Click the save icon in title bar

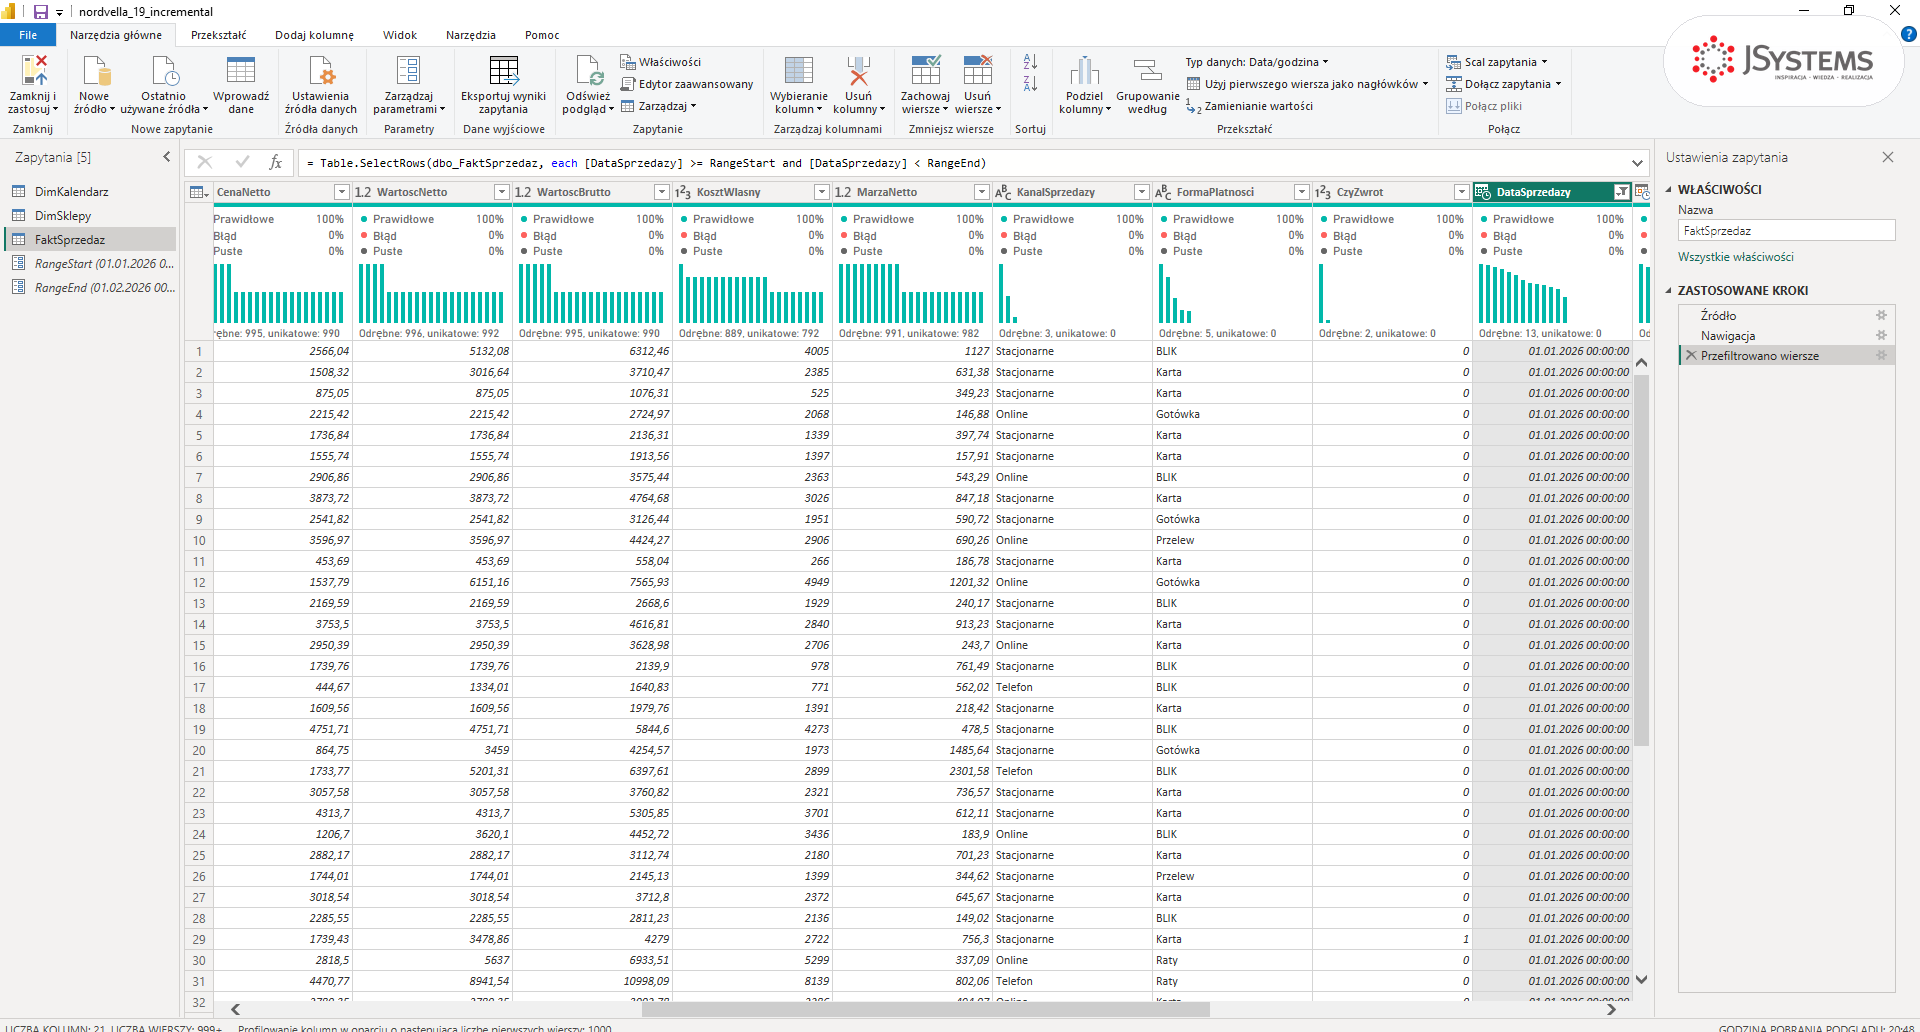[41, 11]
